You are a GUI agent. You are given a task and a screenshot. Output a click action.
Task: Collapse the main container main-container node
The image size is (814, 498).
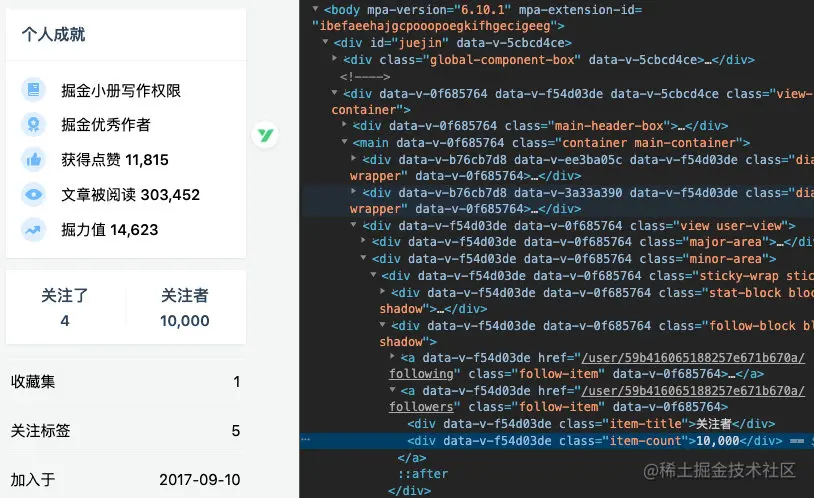point(344,141)
